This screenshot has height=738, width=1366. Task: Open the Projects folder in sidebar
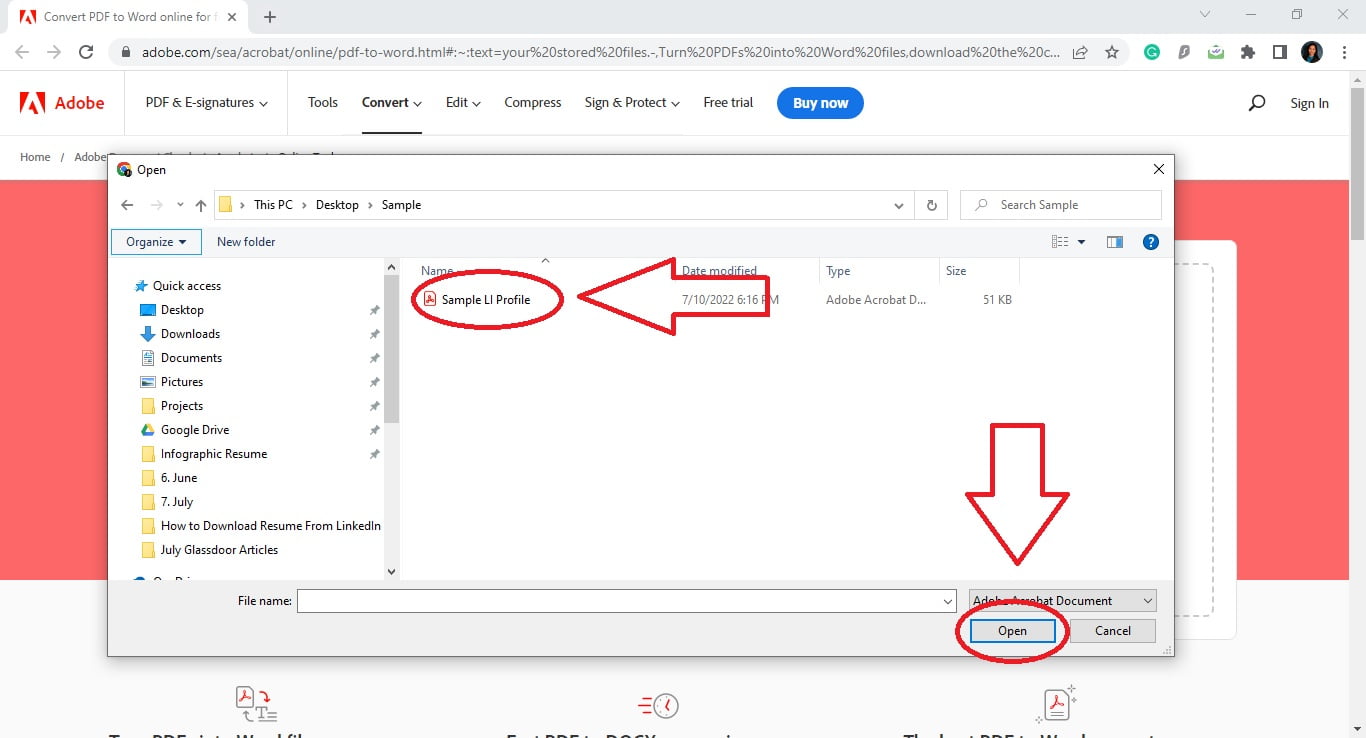click(182, 406)
